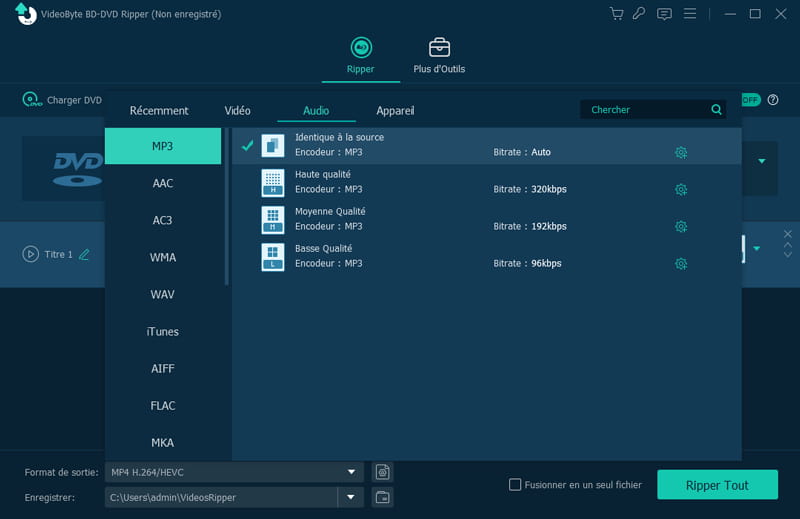Image resolution: width=800 pixels, height=519 pixels.
Task: Expand the Enregistrer path dropdown
Action: 351,497
